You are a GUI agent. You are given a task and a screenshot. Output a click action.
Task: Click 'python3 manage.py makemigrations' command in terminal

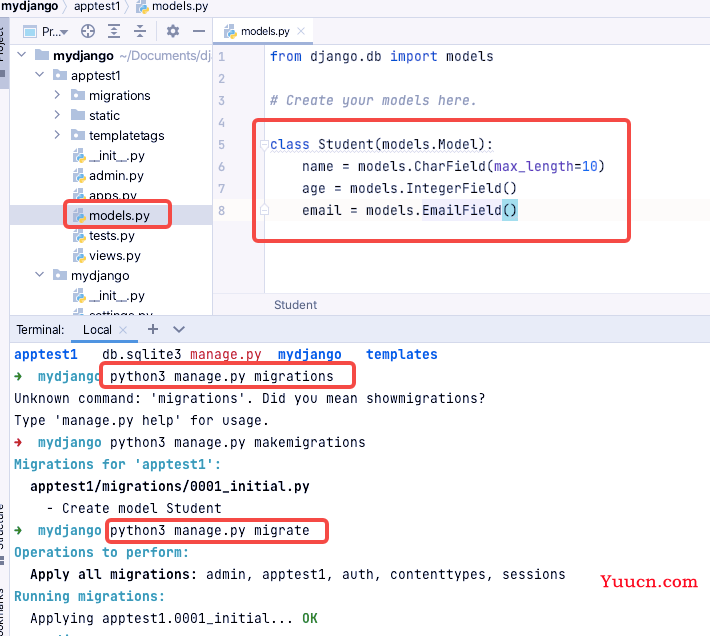pyautogui.click(x=237, y=442)
